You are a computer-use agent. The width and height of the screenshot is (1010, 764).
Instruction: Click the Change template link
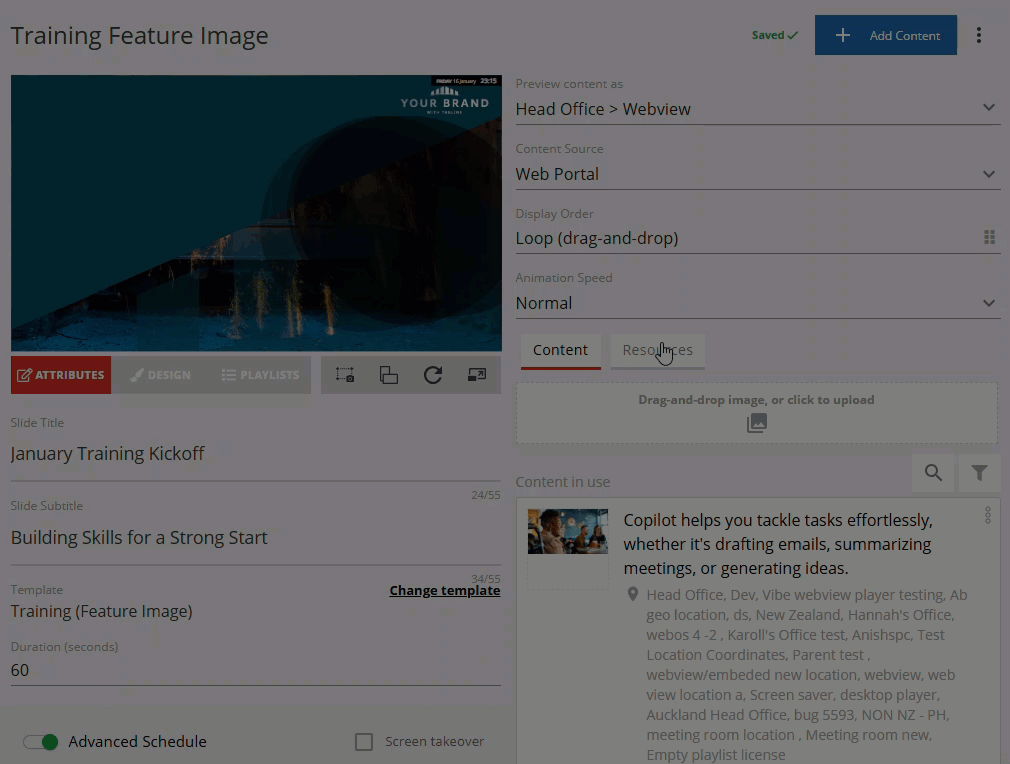coord(444,590)
